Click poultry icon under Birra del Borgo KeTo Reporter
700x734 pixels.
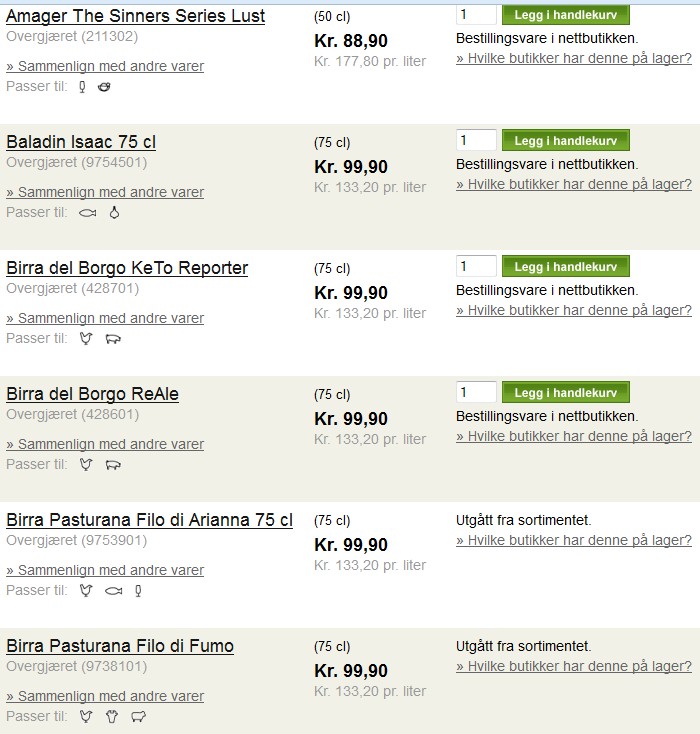(x=86, y=338)
